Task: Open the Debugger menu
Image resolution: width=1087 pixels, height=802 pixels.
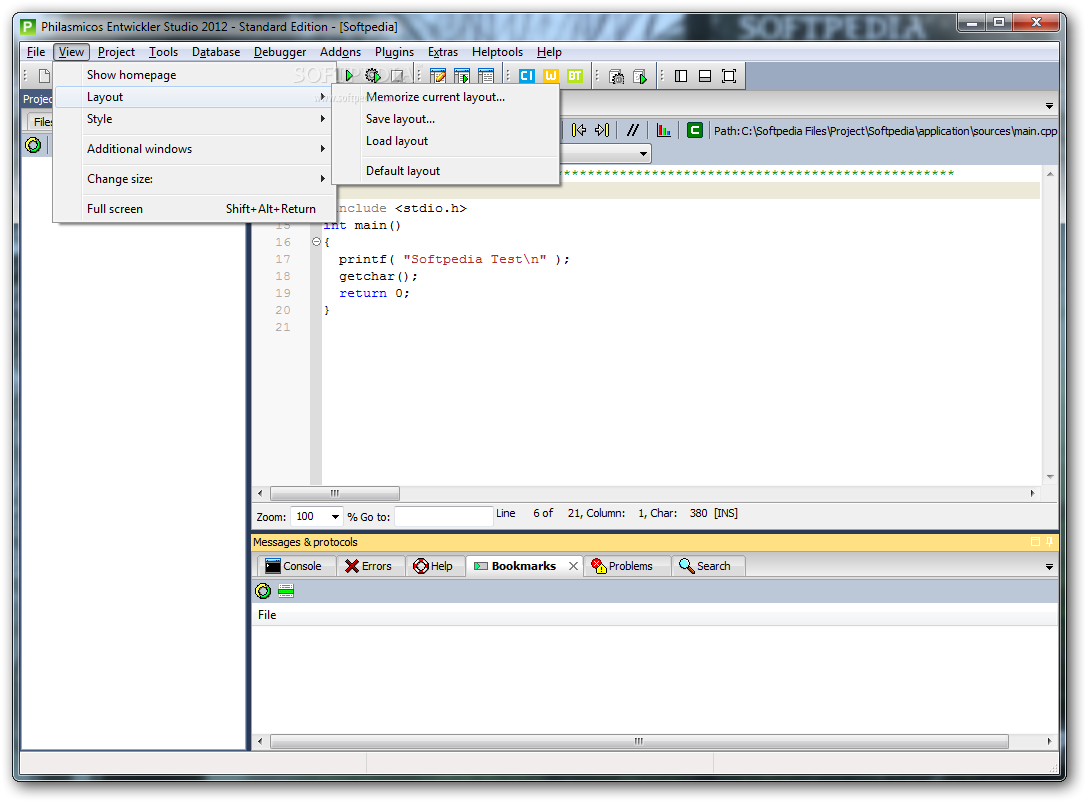Action: click(x=279, y=52)
